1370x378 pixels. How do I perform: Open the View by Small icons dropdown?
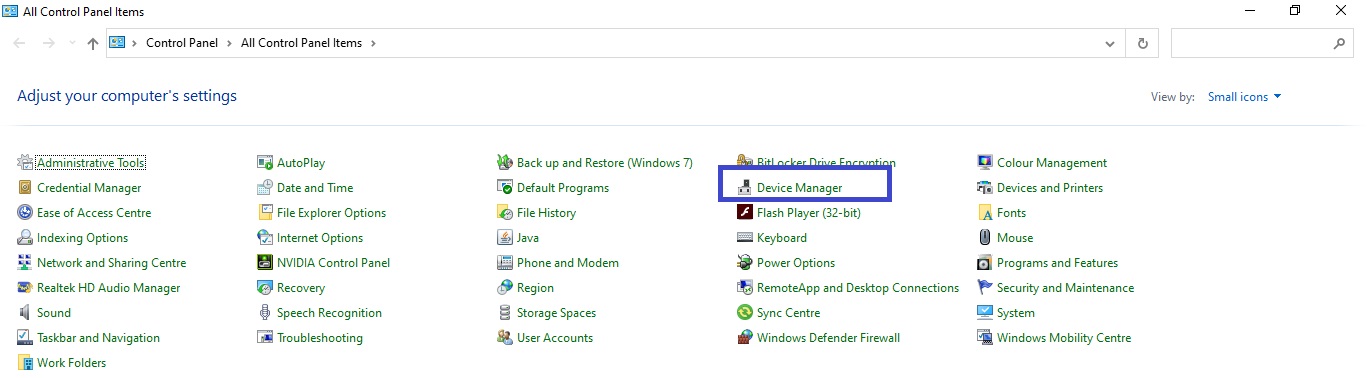pyautogui.click(x=1245, y=97)
